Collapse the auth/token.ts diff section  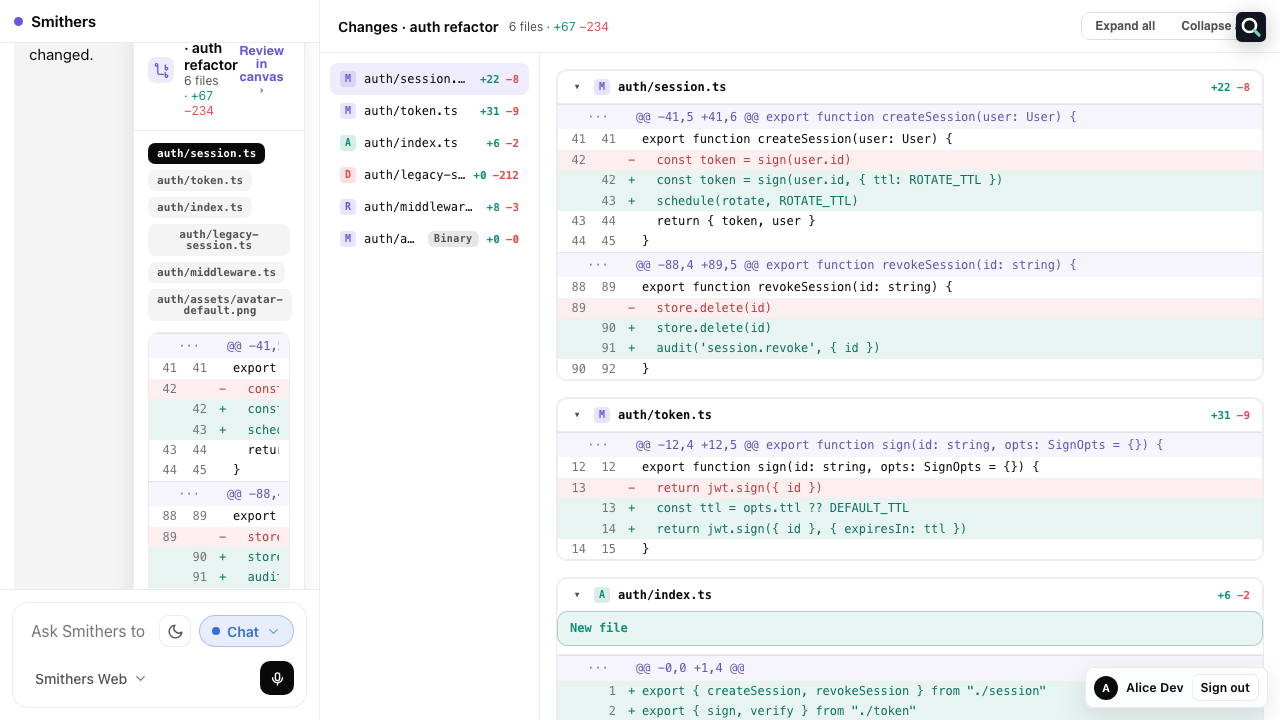577,415
